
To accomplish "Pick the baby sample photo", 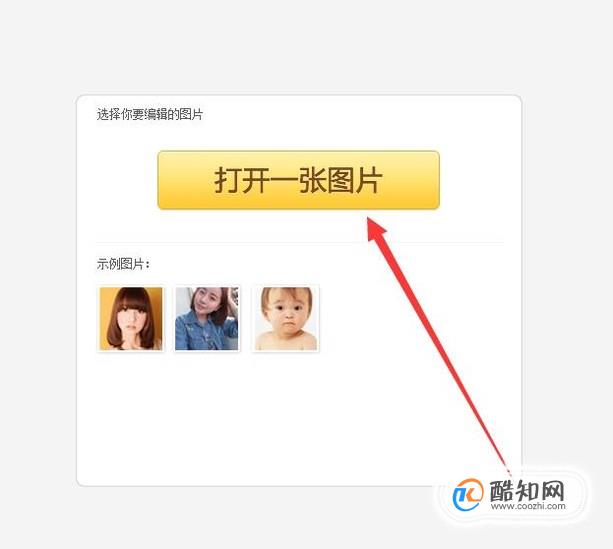I will [286, 318].
